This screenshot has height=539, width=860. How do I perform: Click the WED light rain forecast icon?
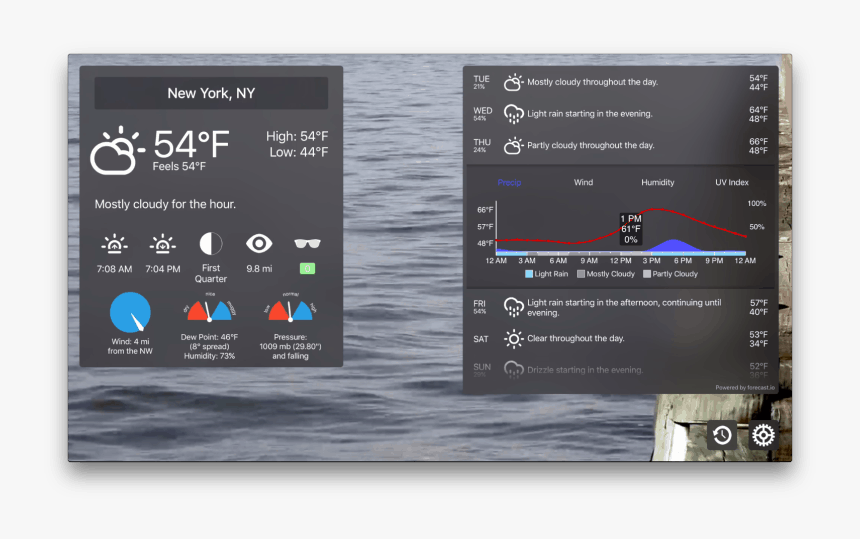click(513, 114)
